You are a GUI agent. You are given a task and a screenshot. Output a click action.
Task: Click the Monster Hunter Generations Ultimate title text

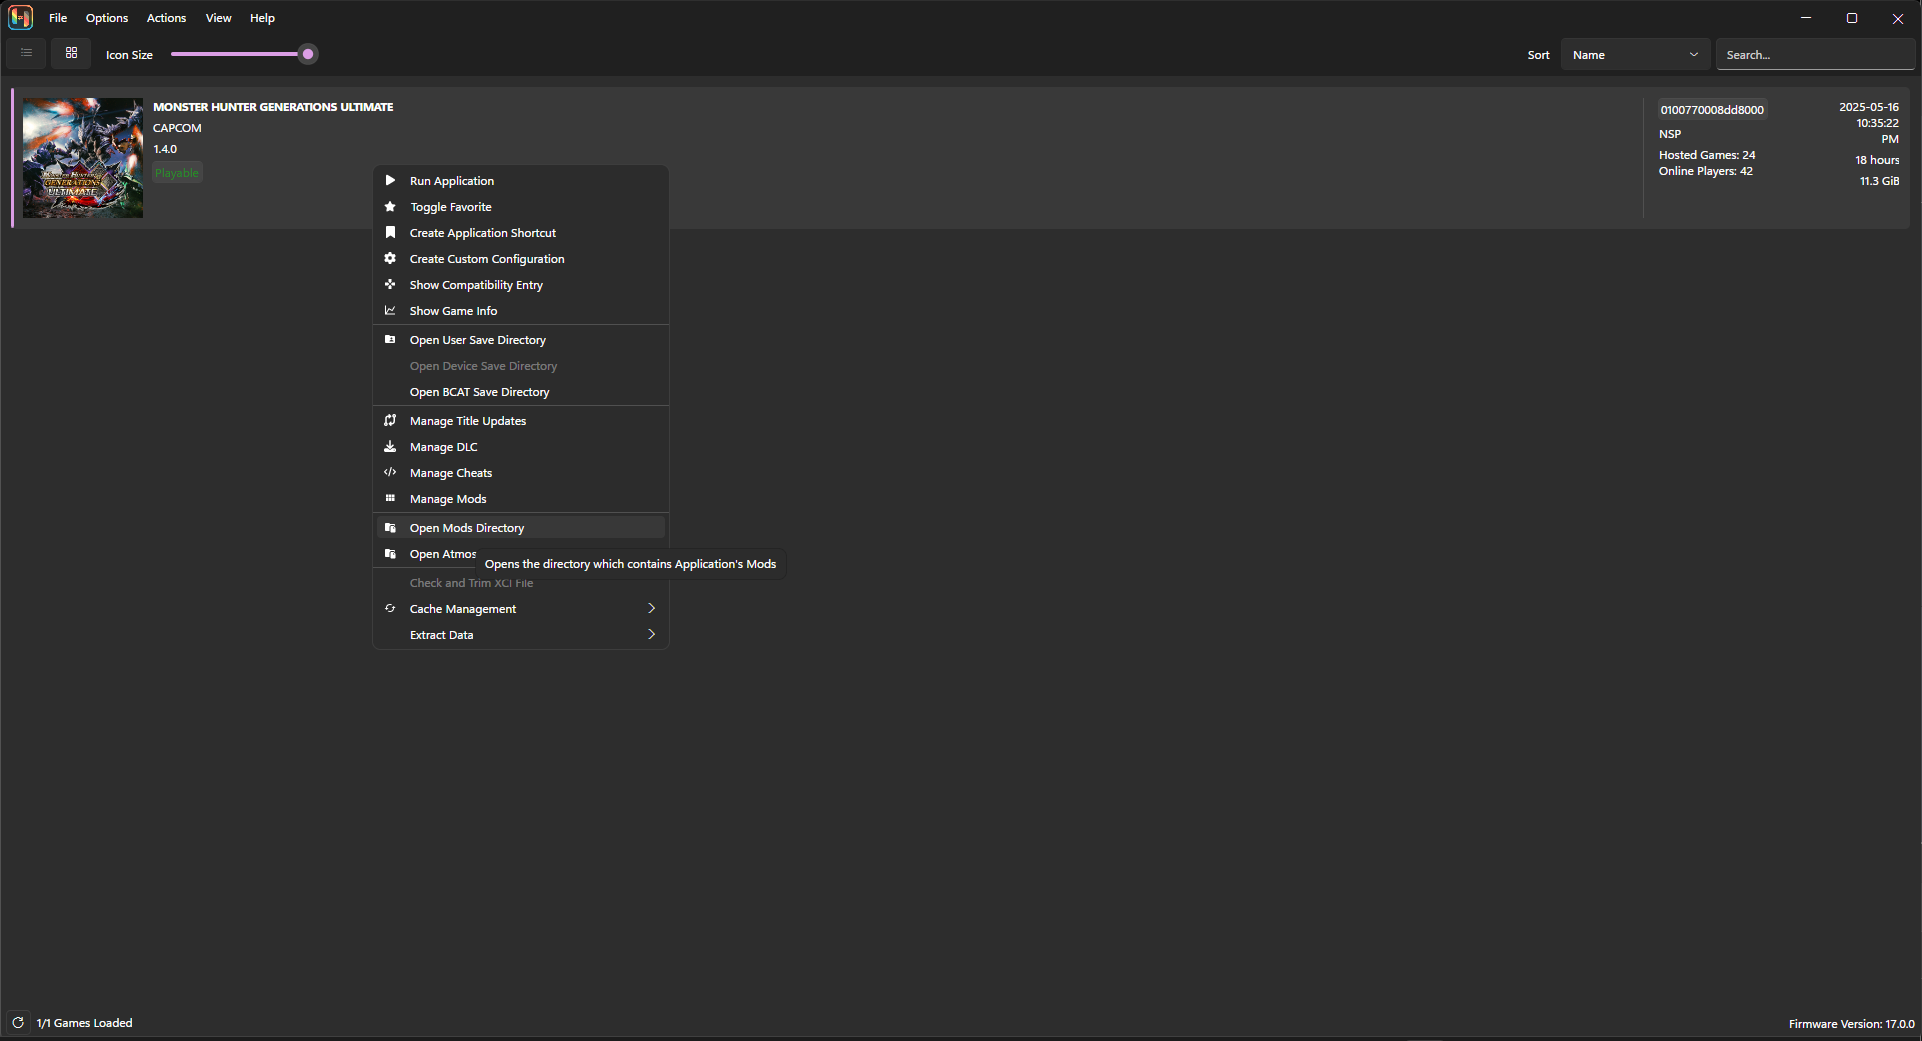273,107
